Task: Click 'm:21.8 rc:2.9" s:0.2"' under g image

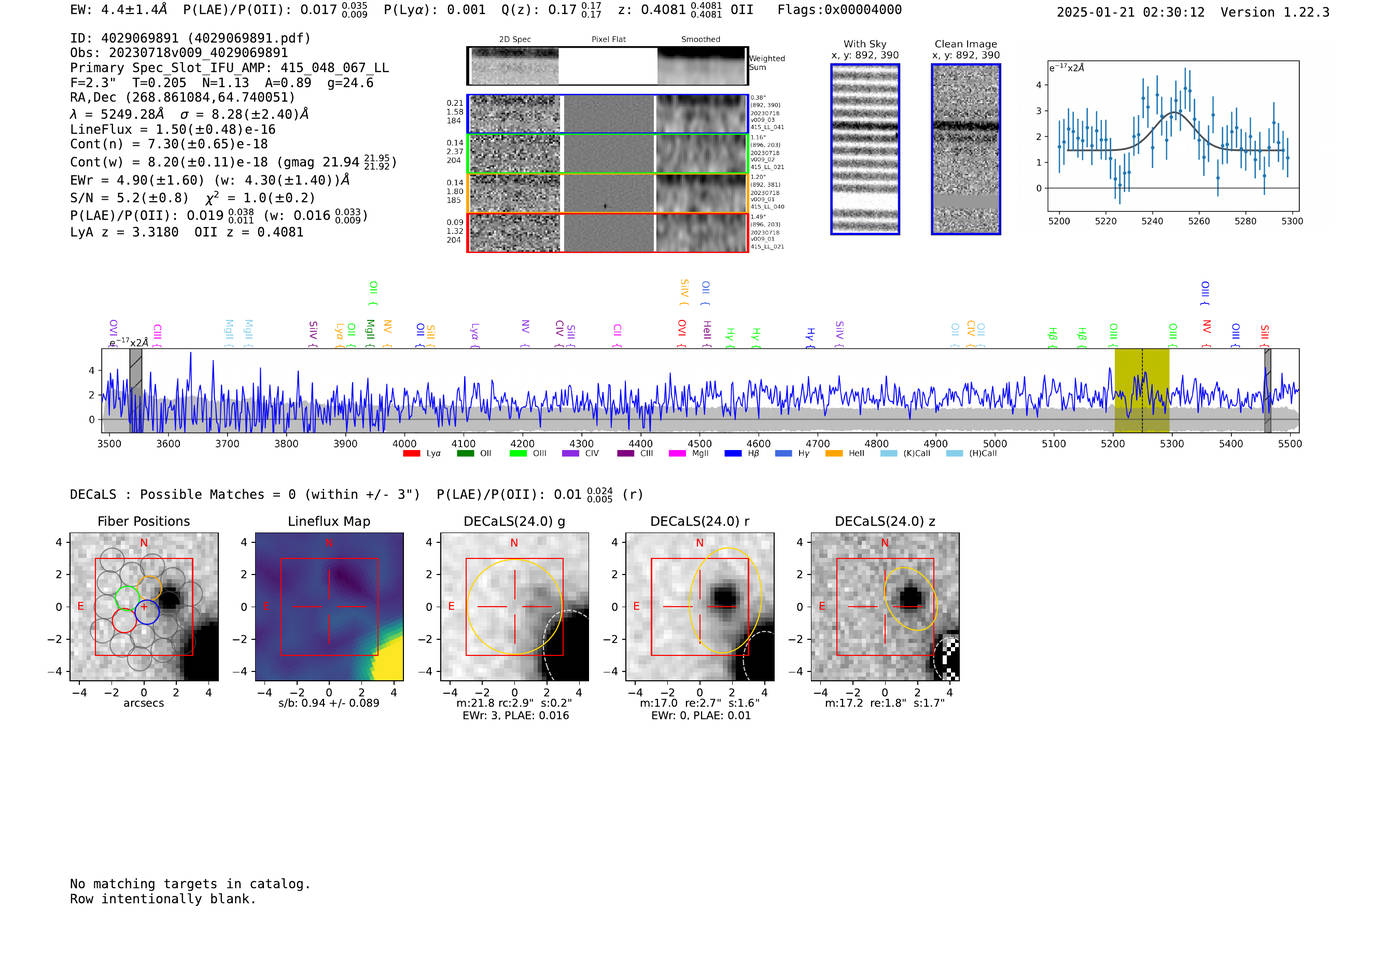Action: coord(514,703)
